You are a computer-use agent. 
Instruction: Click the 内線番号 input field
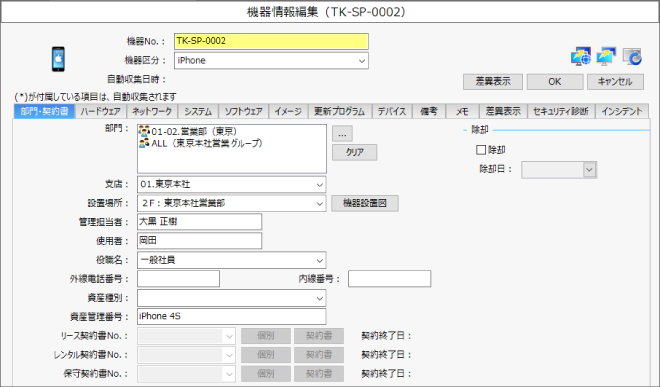point(389,279)
